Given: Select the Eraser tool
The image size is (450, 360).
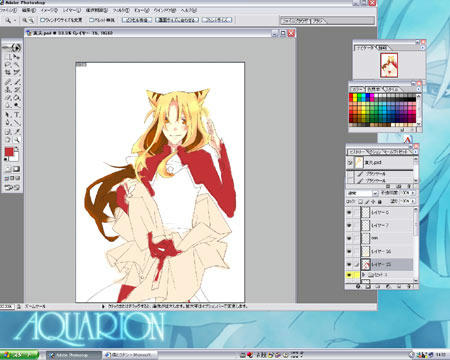Looking at the screenshot, I should tap(8, 98).
